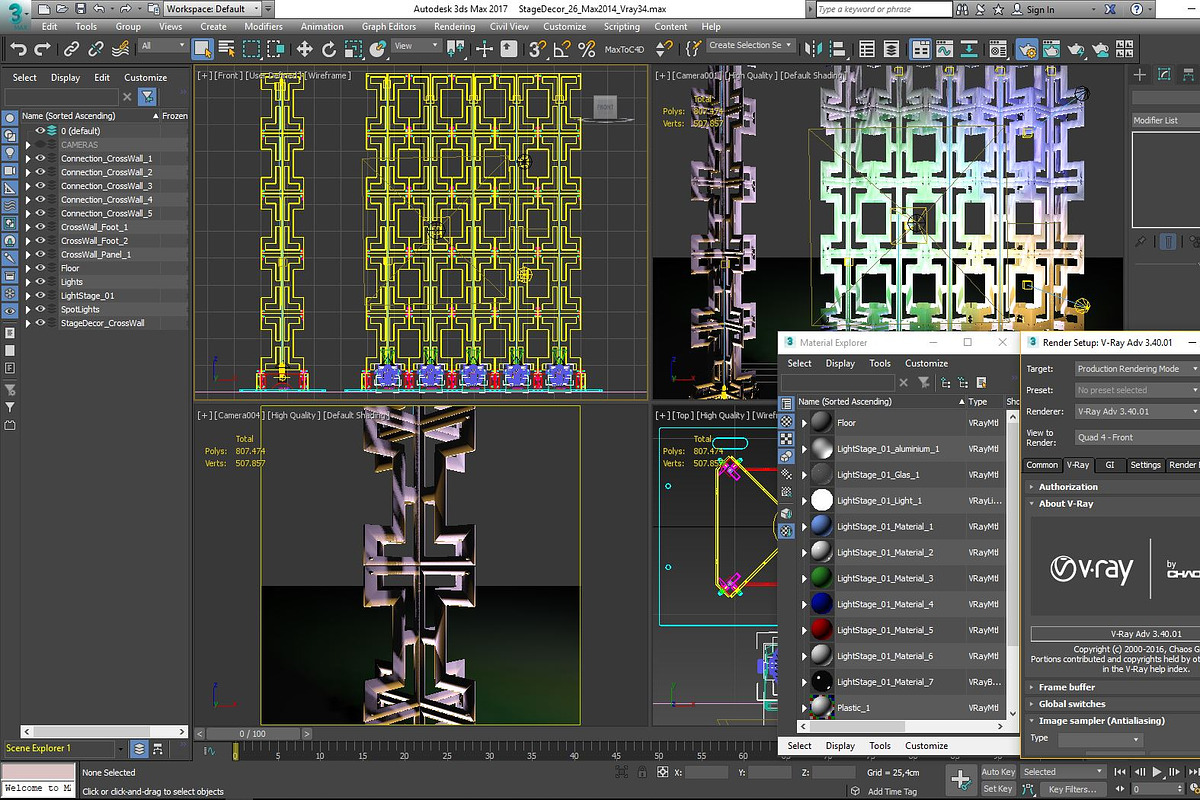
Task: Click the Save File icon in title bar
Action: (80, 9)
